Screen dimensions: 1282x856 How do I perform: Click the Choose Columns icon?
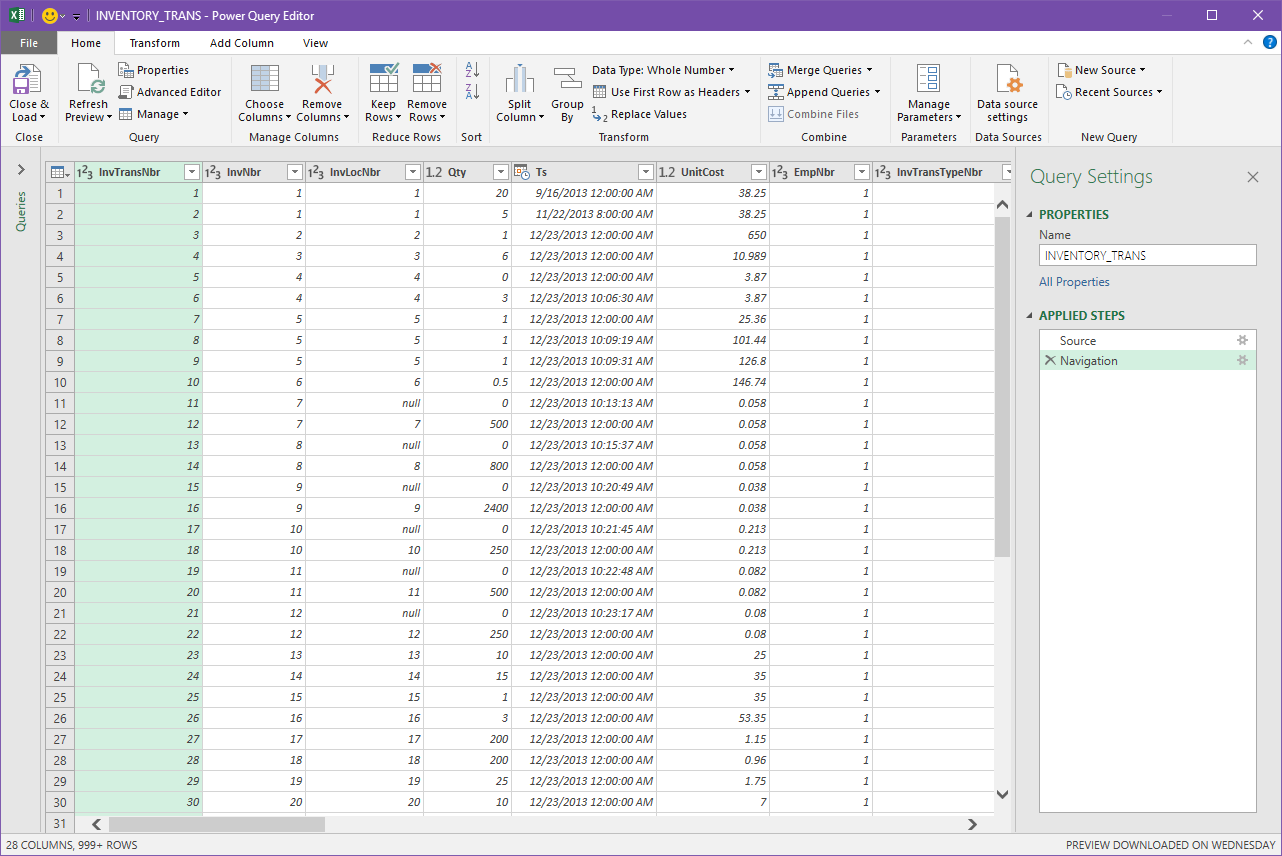coord(265,80)
